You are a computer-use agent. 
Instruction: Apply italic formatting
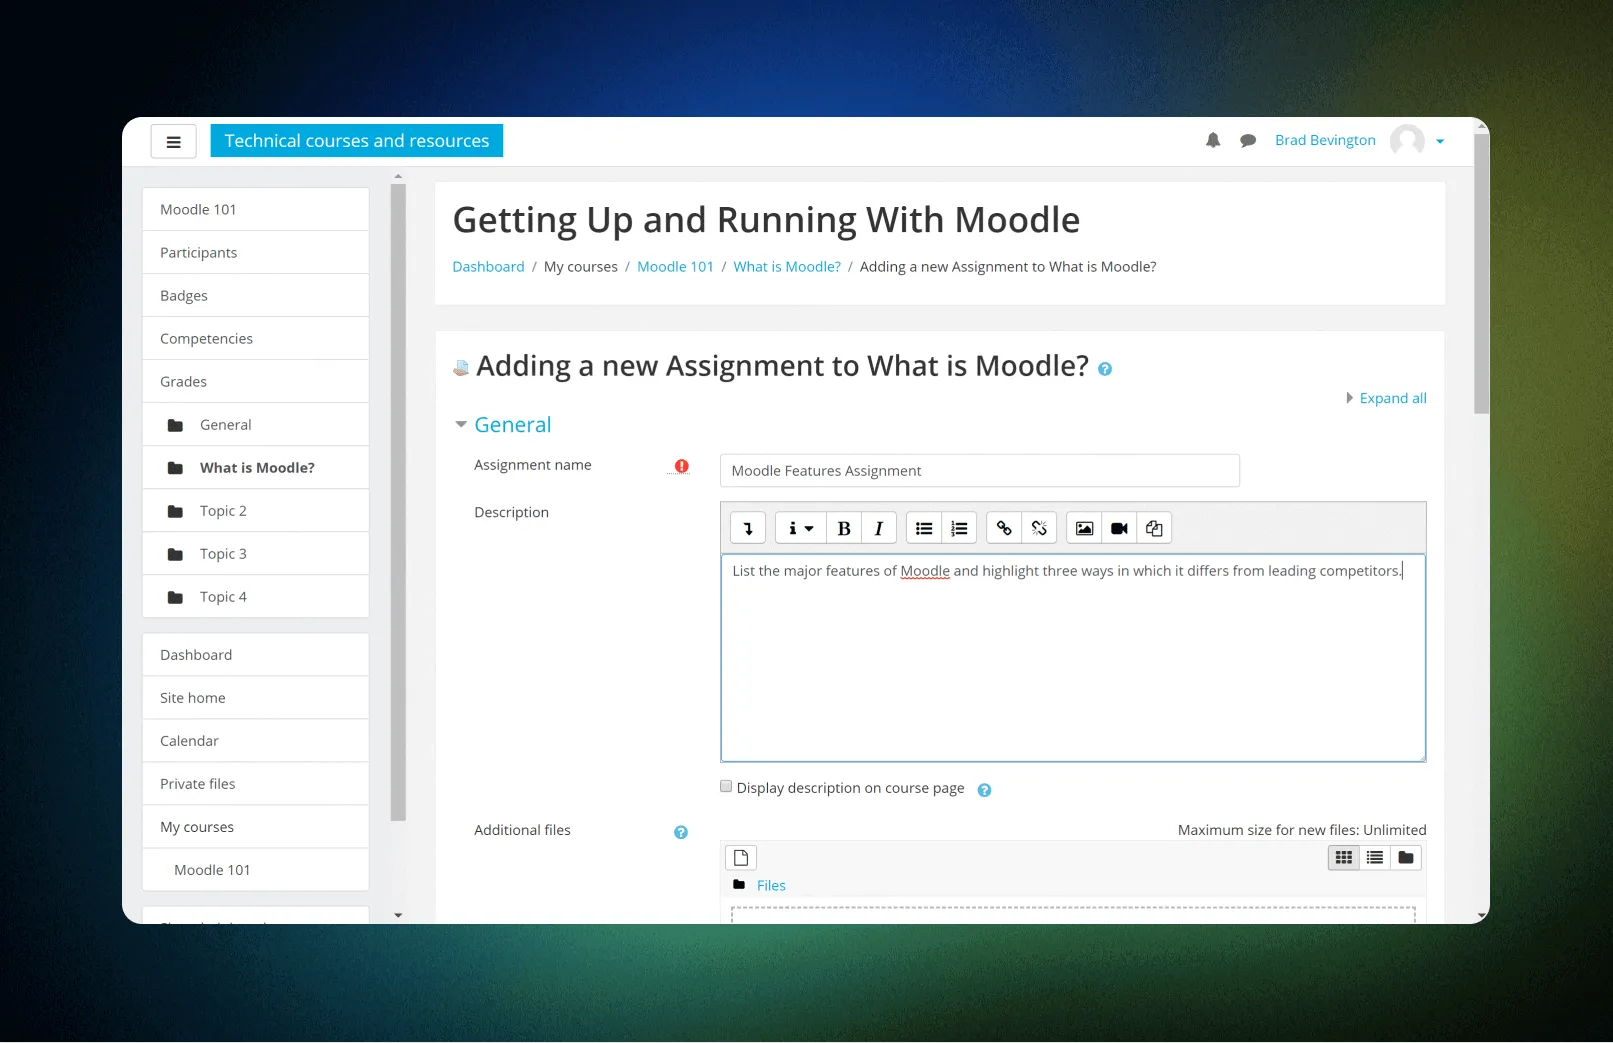[879, 528]
